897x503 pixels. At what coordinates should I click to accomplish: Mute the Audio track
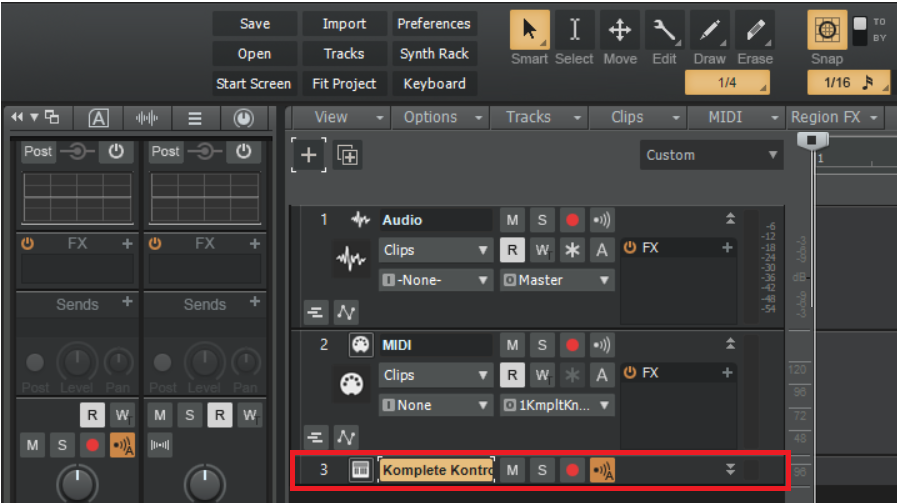coord(512,220)
